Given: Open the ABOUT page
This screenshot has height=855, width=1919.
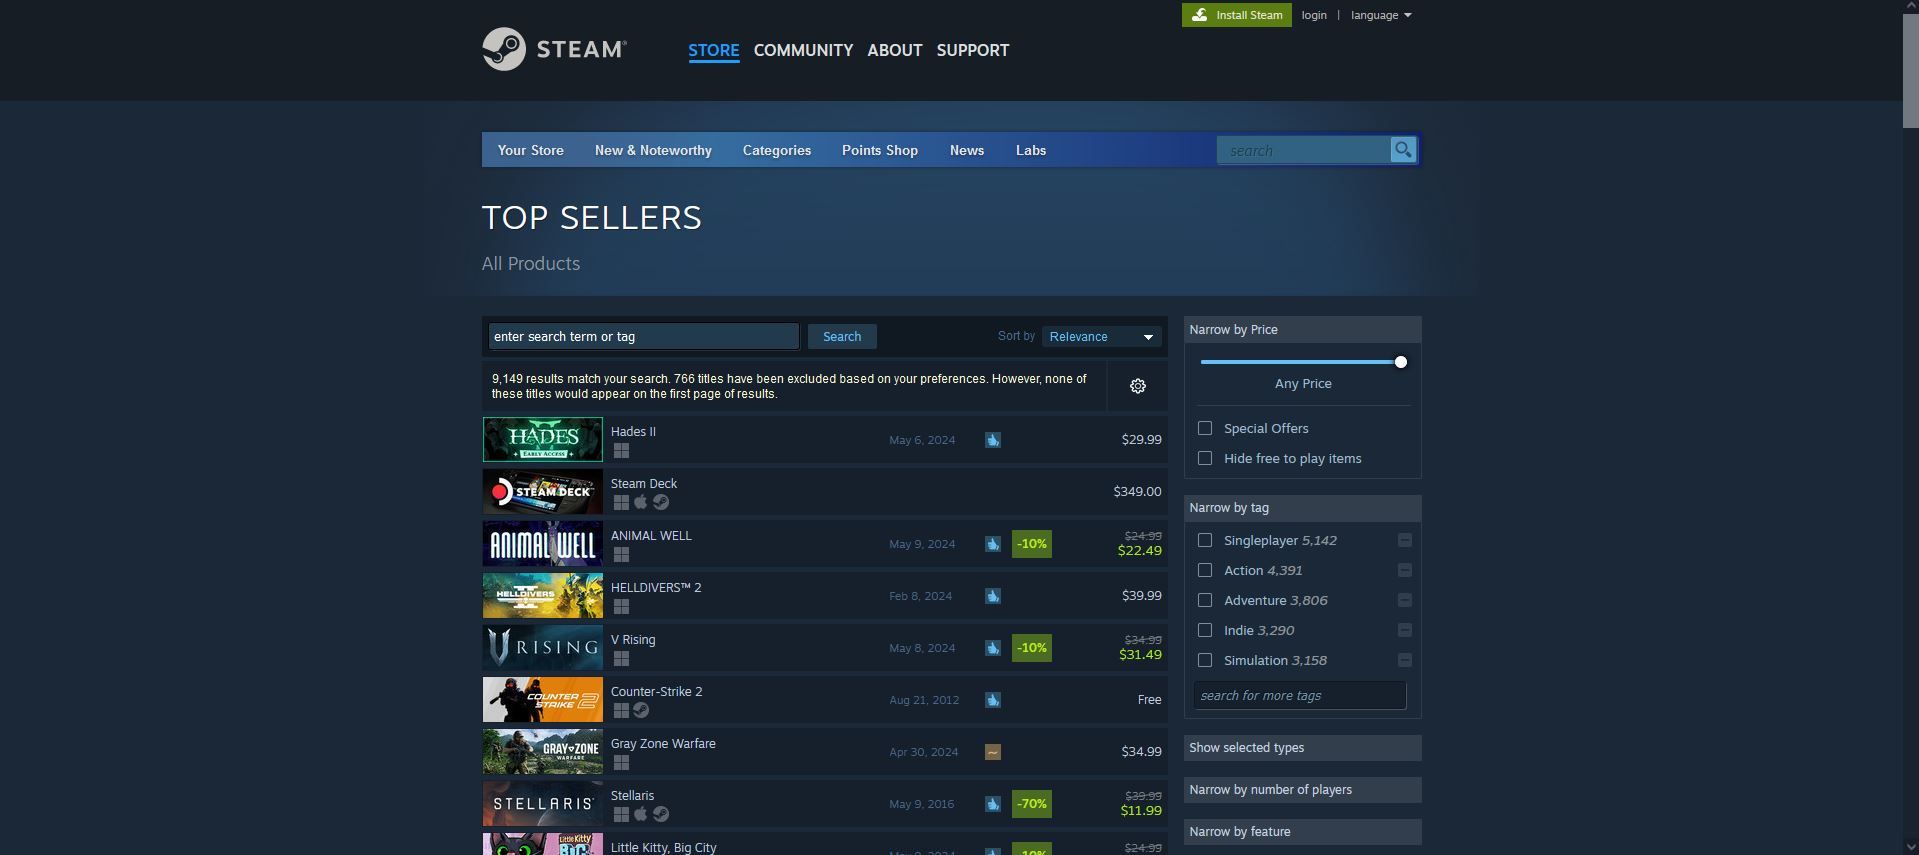Looking at the screenshot, I should click(895, 50).
